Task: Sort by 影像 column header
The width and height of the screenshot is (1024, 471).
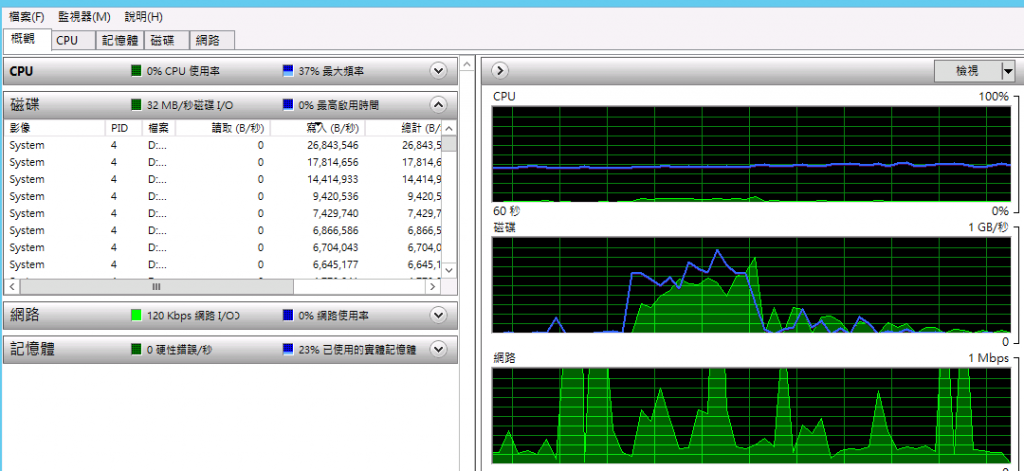Action: coord(54,127)
